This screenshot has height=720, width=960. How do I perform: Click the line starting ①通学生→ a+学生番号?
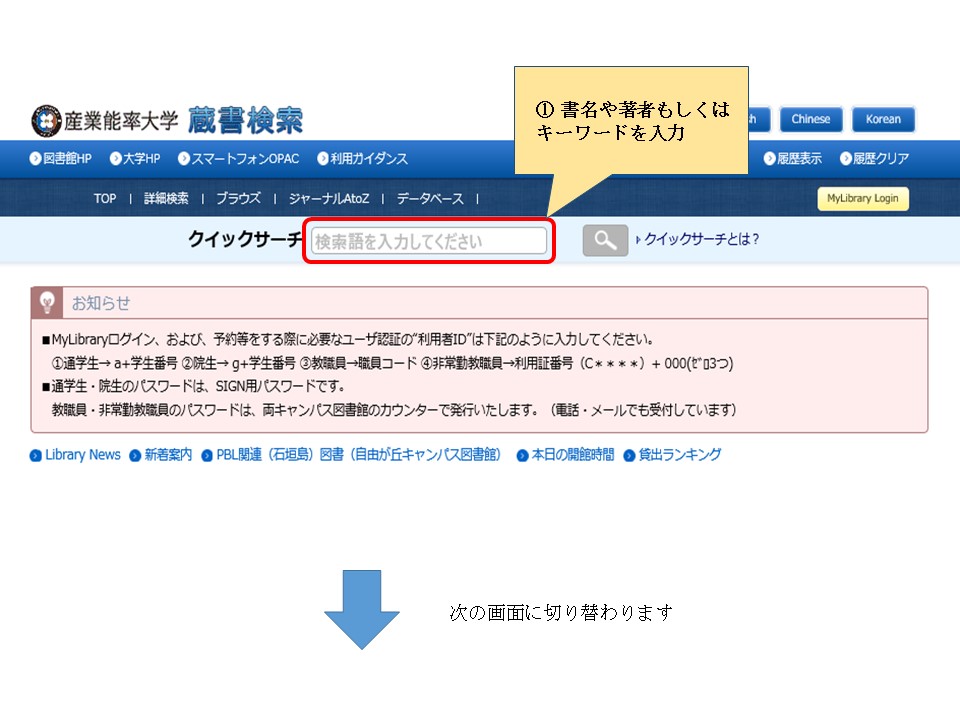click(392, 363)
